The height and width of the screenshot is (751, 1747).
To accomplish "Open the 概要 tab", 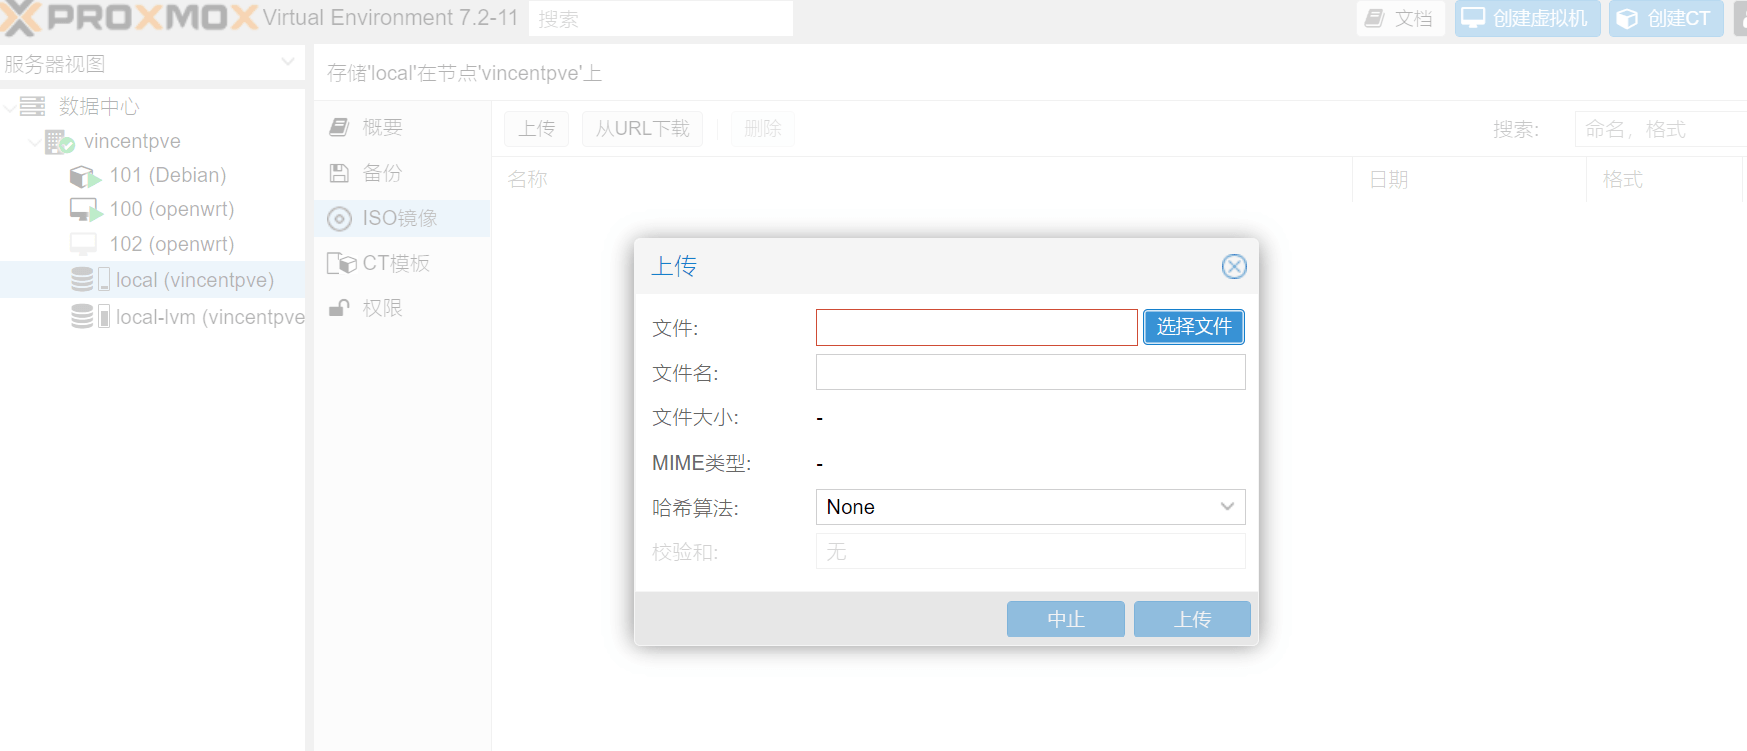I will pos(381,127).
